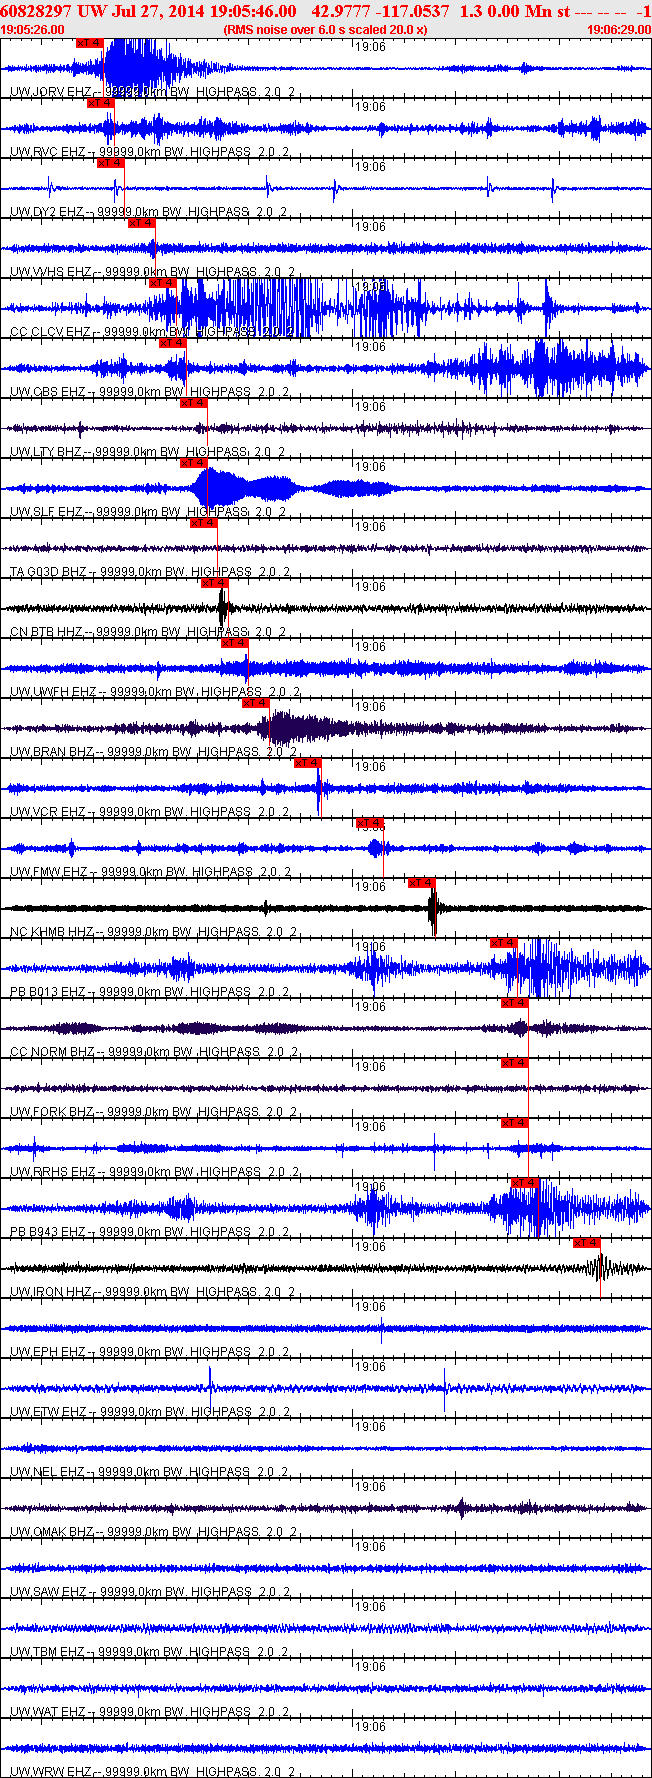Screen dimensions: 652x1778
Task: Select the pick flag on UW.UWFH trace
Action: pos(235,643)
